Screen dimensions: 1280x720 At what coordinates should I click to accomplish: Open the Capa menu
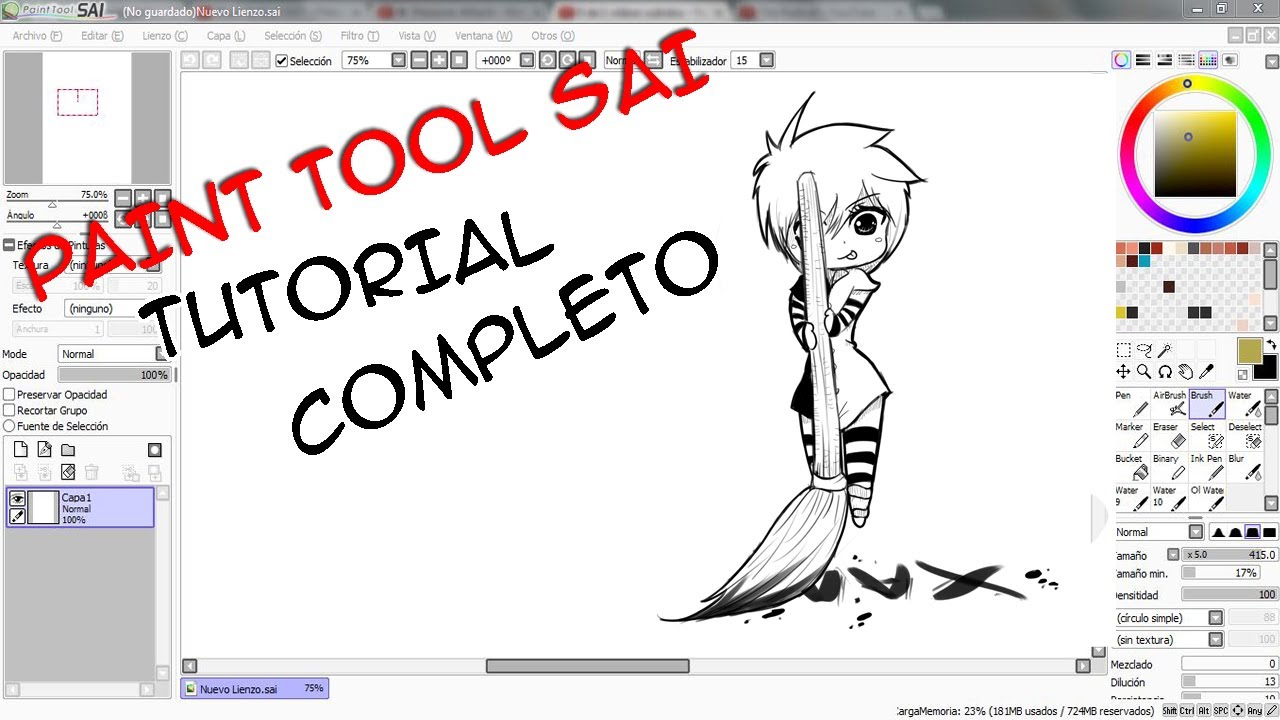(225, 36)
